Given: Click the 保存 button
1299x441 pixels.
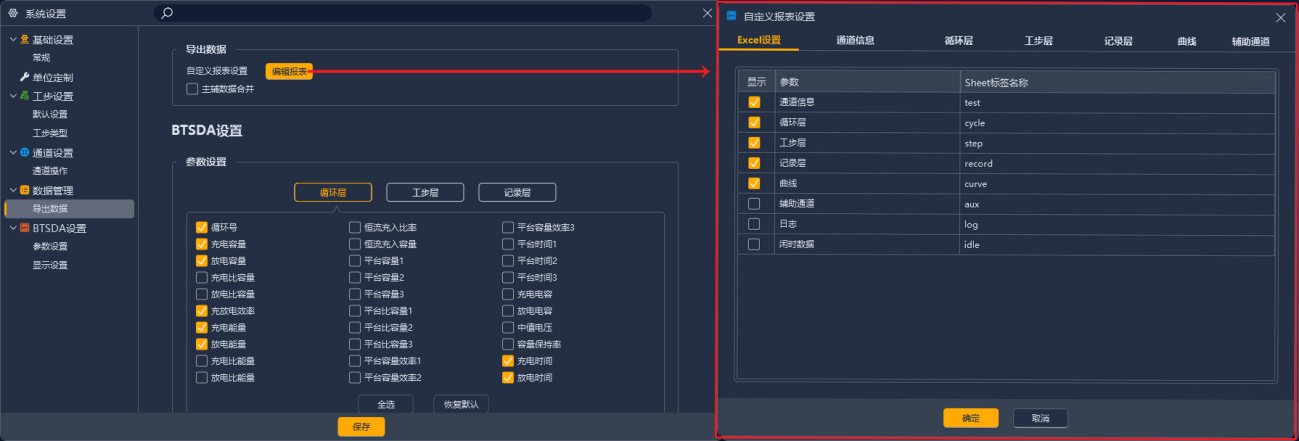Looking at the screenshot, I should coord(361,427).
